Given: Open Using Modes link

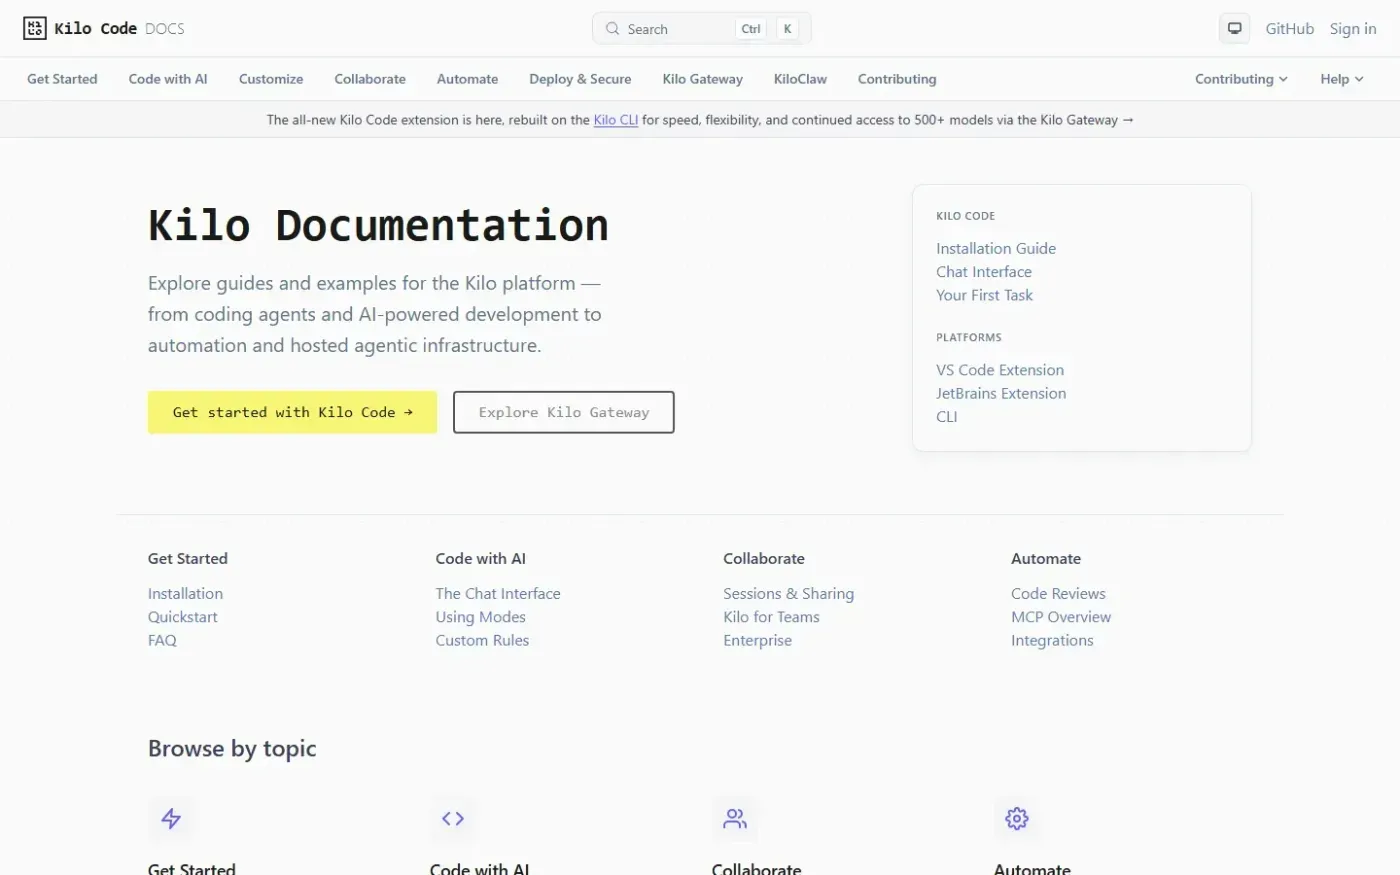Looking at the screenshot, I should point(480,617).
